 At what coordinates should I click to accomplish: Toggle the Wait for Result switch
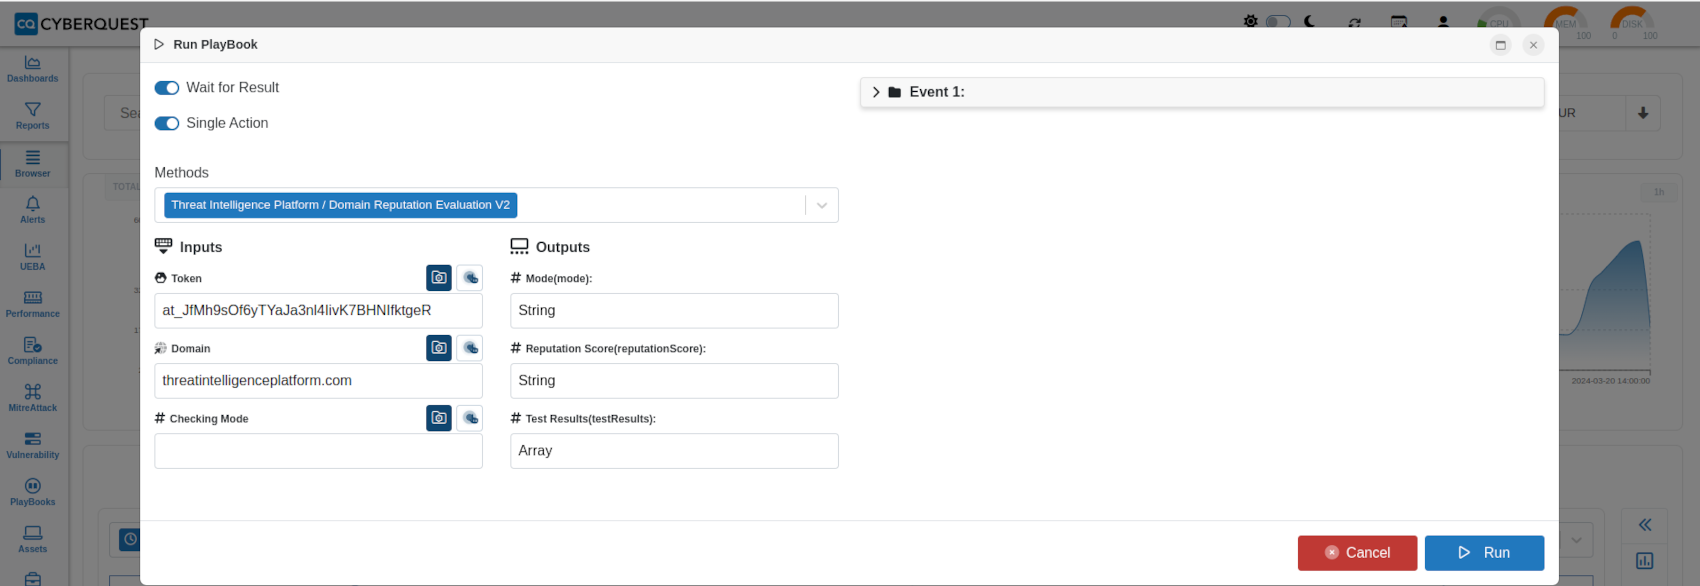[x=167, y=88]
